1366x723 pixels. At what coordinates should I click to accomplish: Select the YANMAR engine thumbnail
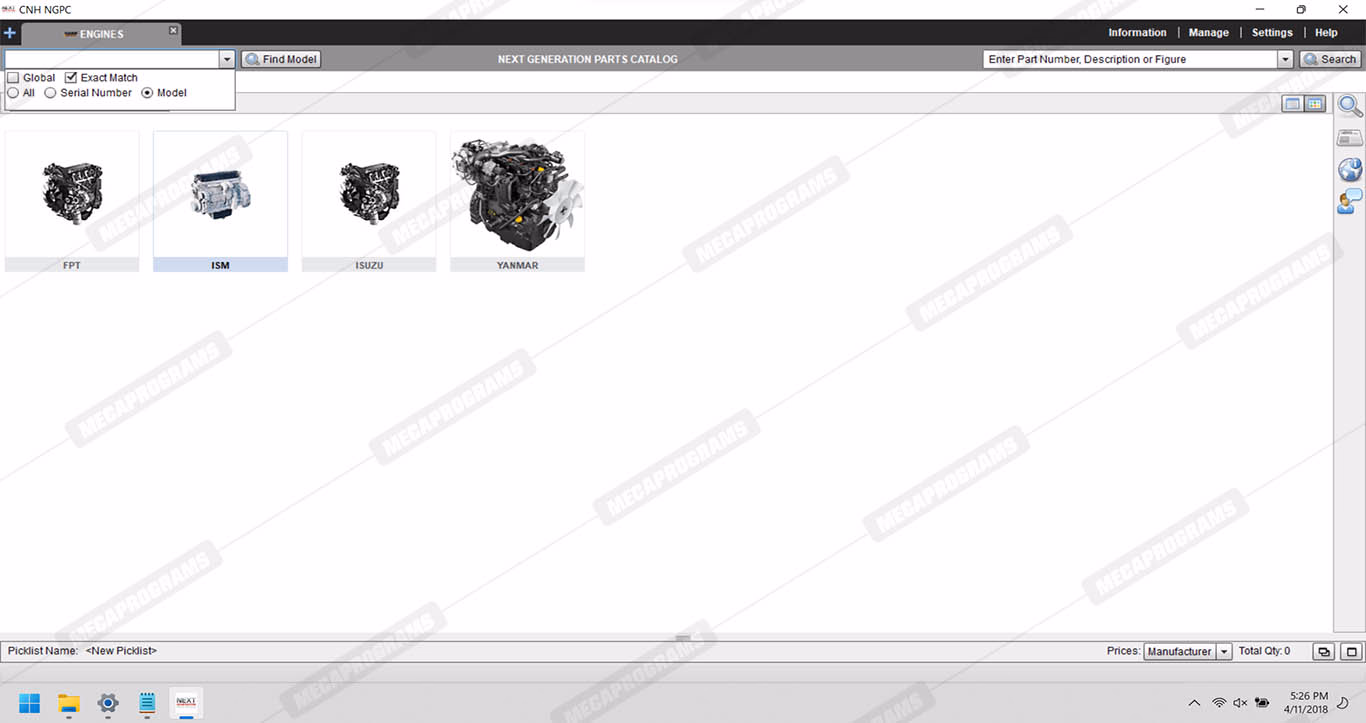pyautogui.click(x=517, y=200)
